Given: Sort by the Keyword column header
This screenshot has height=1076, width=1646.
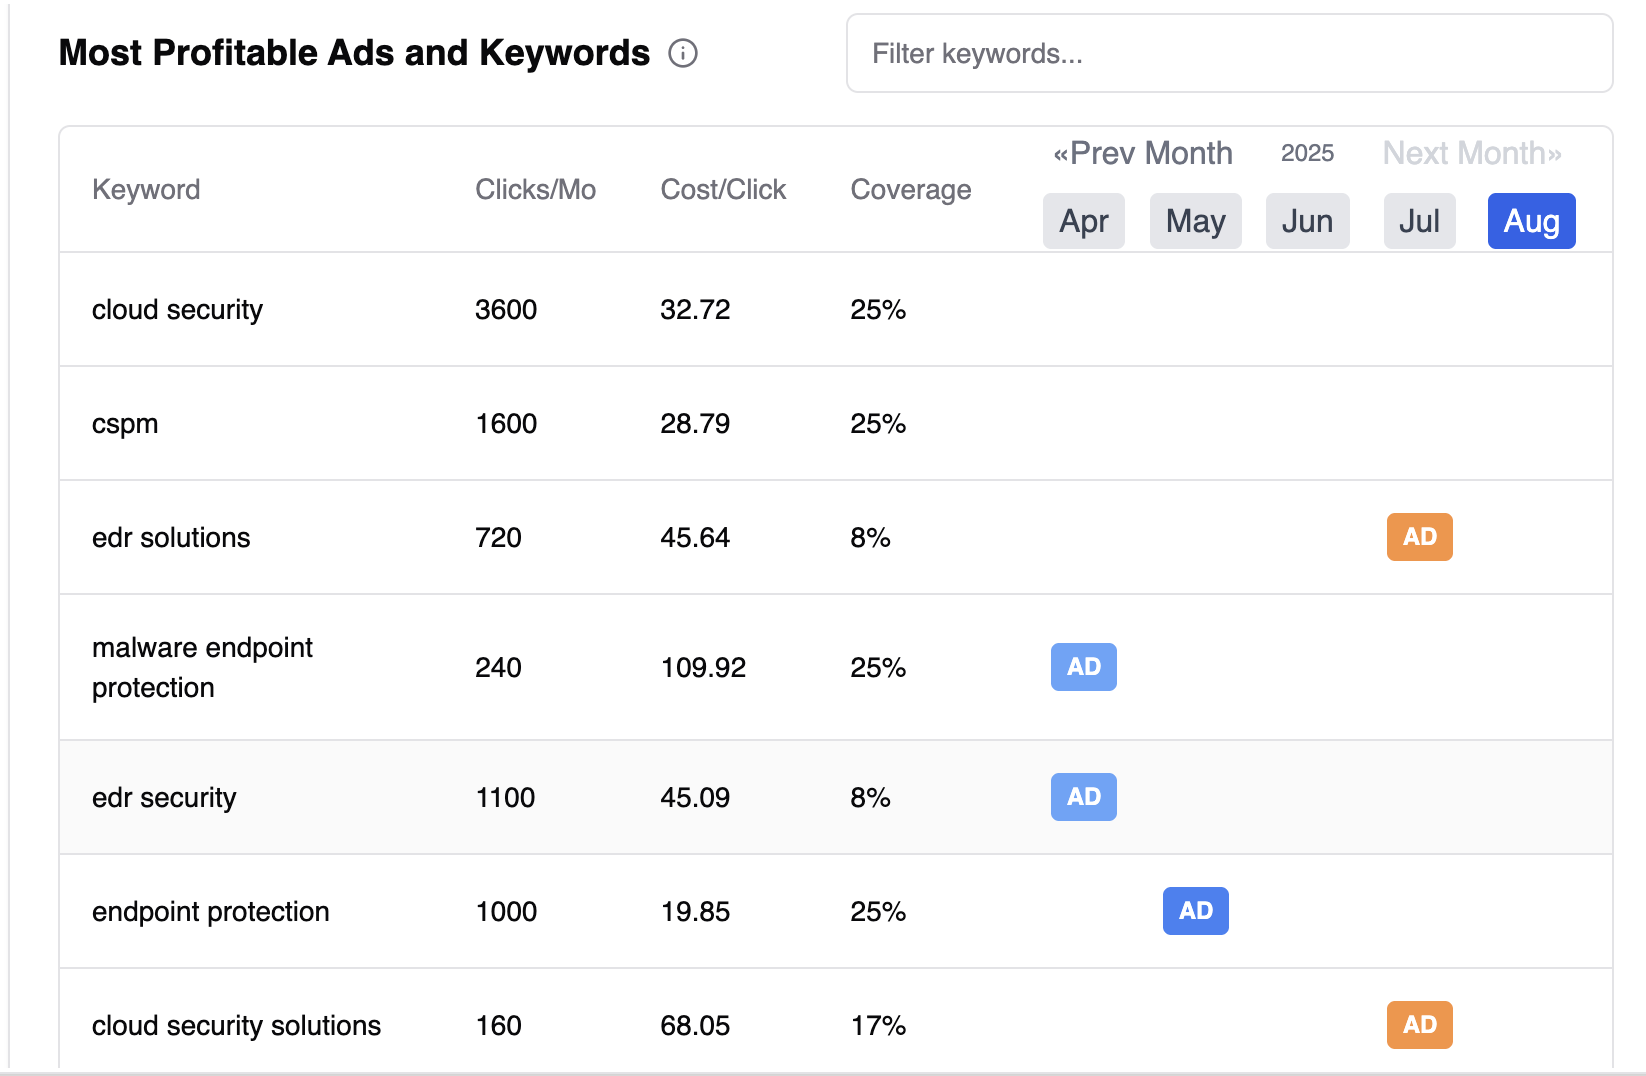Looking at the screenshot, I should click(146, 190).
